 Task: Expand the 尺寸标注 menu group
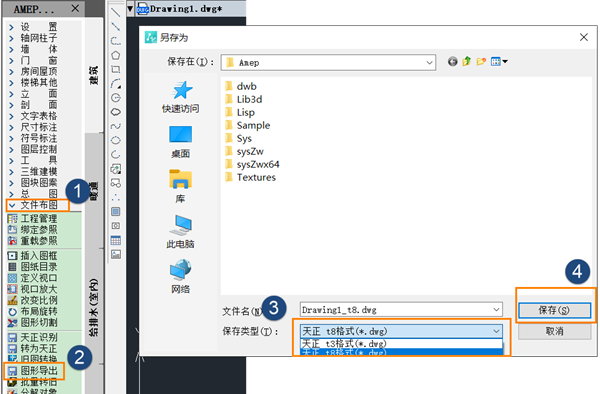pyautogui.click(x=33, y=127)
